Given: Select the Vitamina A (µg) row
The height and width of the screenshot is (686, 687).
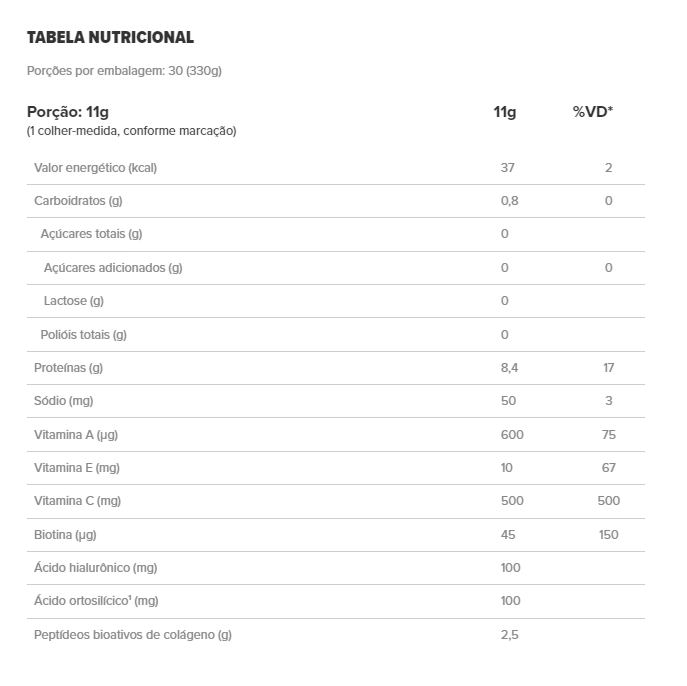Looking at the screenshot, I should coord(336,435).
